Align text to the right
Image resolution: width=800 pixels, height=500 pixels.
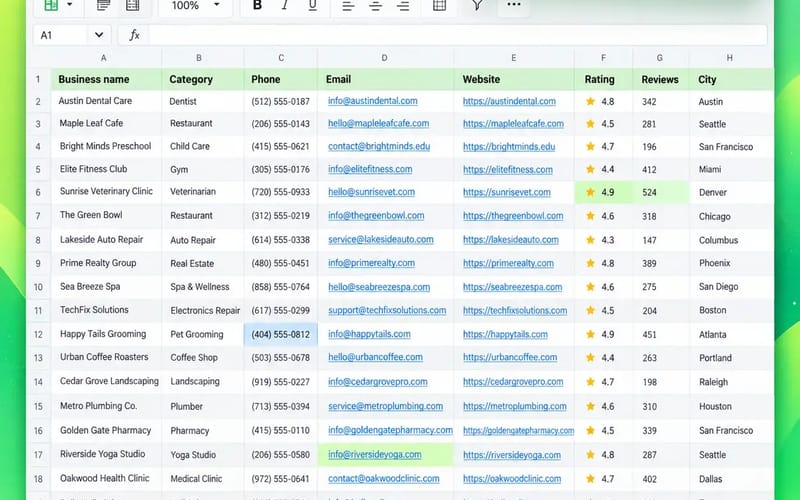403,6
